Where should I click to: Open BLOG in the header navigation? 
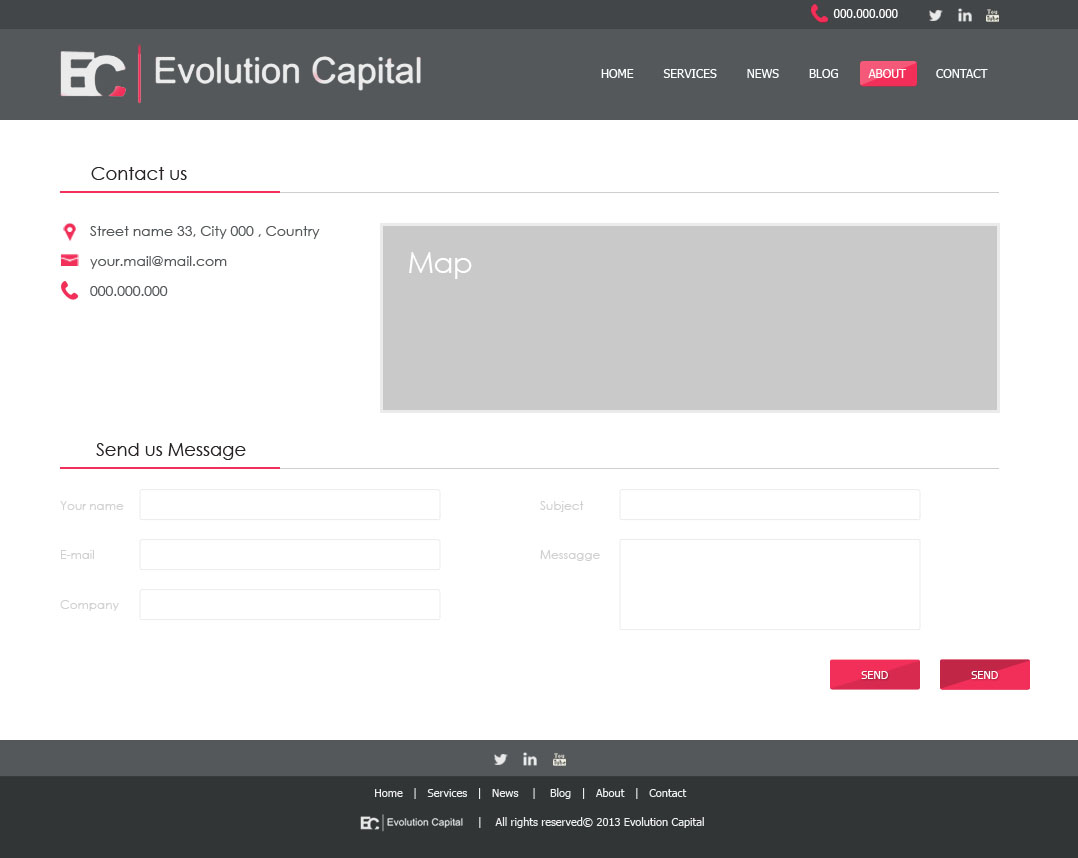pyautogui.click(x=823, y=74)
